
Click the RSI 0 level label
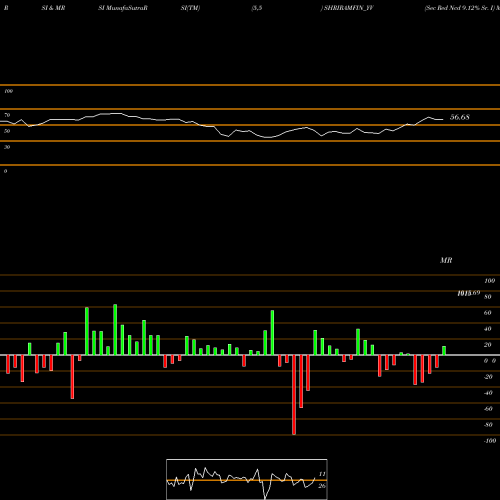point(5,171)
